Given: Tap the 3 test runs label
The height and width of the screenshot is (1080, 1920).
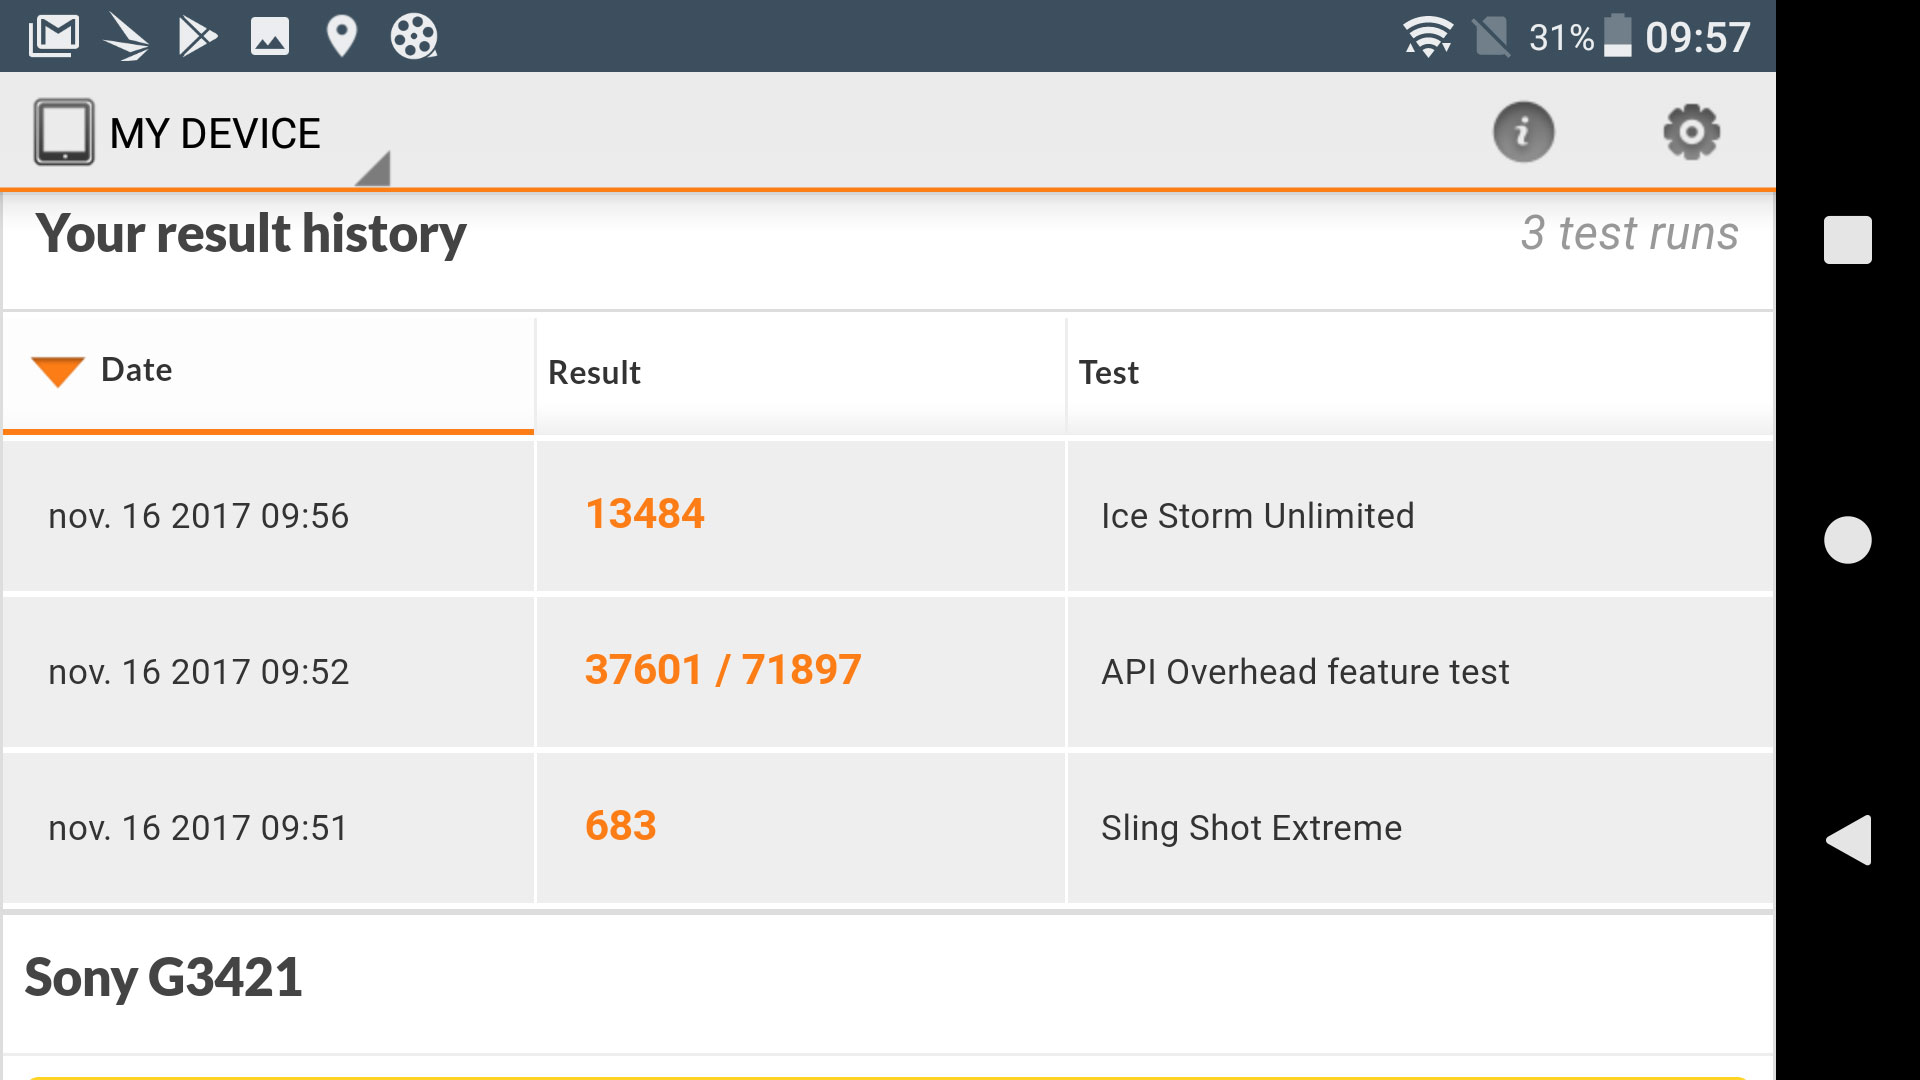Looking at the screenshot, I should [x=1629, y=234].
